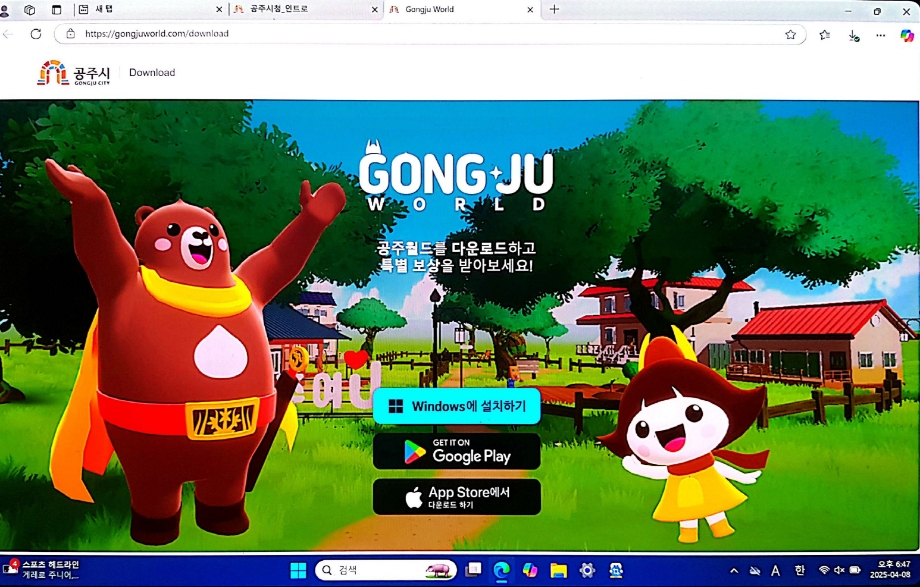
Task: Open the Edge workspaces icon
Action: pyautogui.click(x=29, y=10)
